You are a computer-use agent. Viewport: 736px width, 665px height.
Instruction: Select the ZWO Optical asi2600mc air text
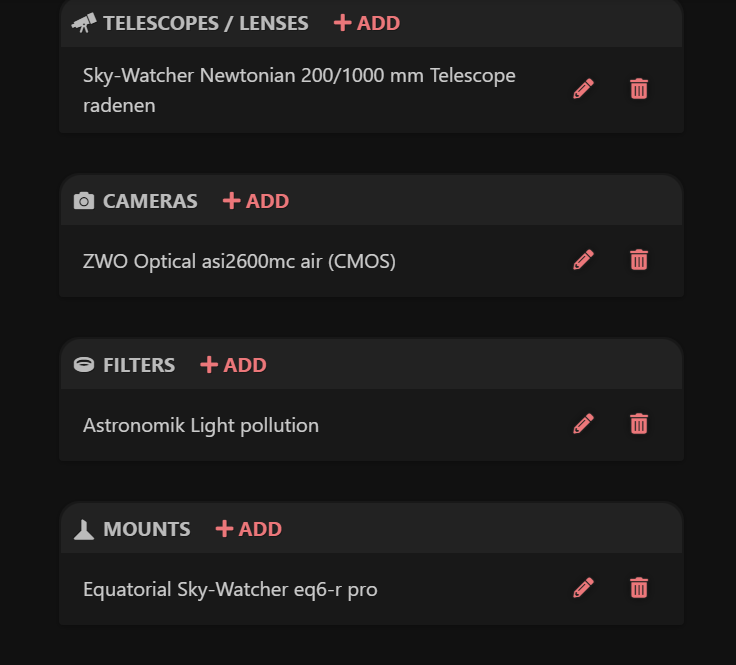[x=239, y=261]
